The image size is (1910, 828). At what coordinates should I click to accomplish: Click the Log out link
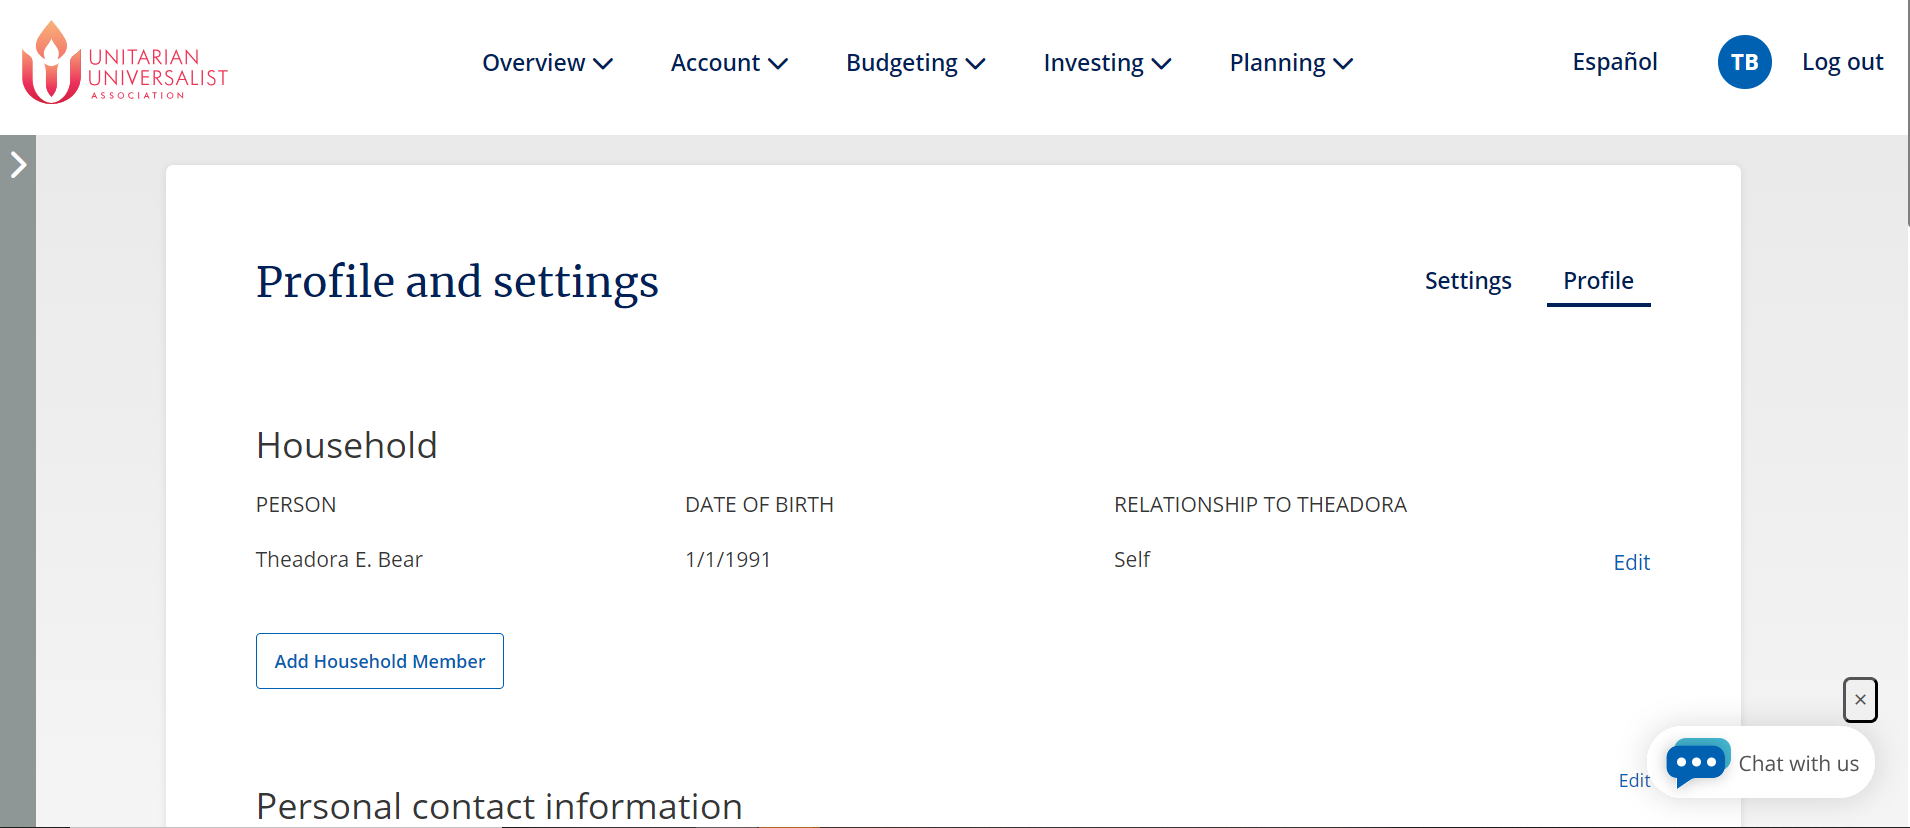point(1842,62)
